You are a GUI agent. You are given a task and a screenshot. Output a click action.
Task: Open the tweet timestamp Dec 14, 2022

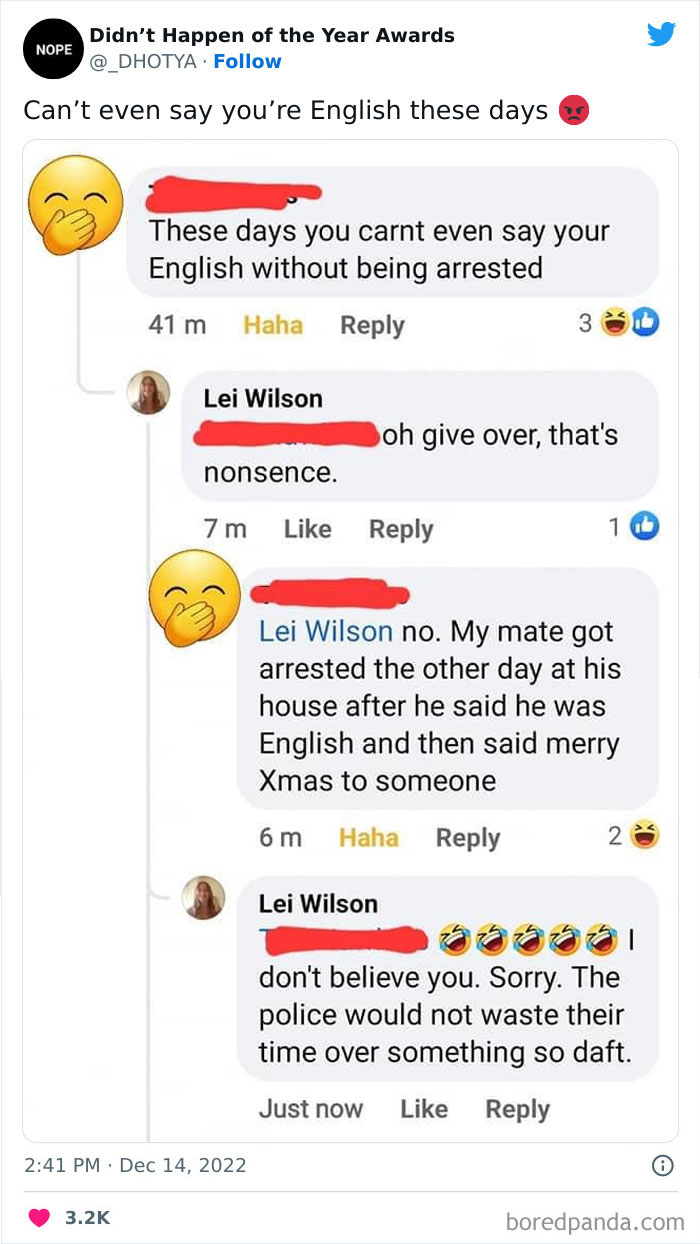135,1165
